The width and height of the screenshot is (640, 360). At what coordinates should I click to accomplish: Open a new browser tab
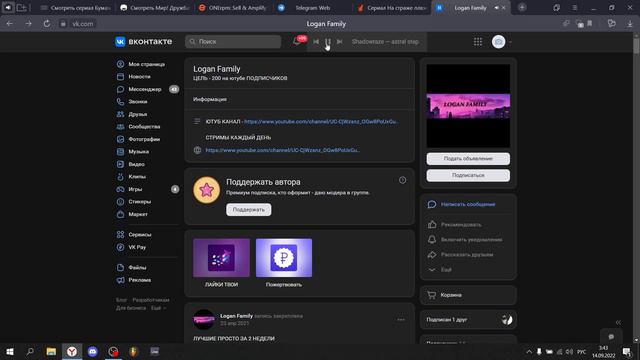522,7
